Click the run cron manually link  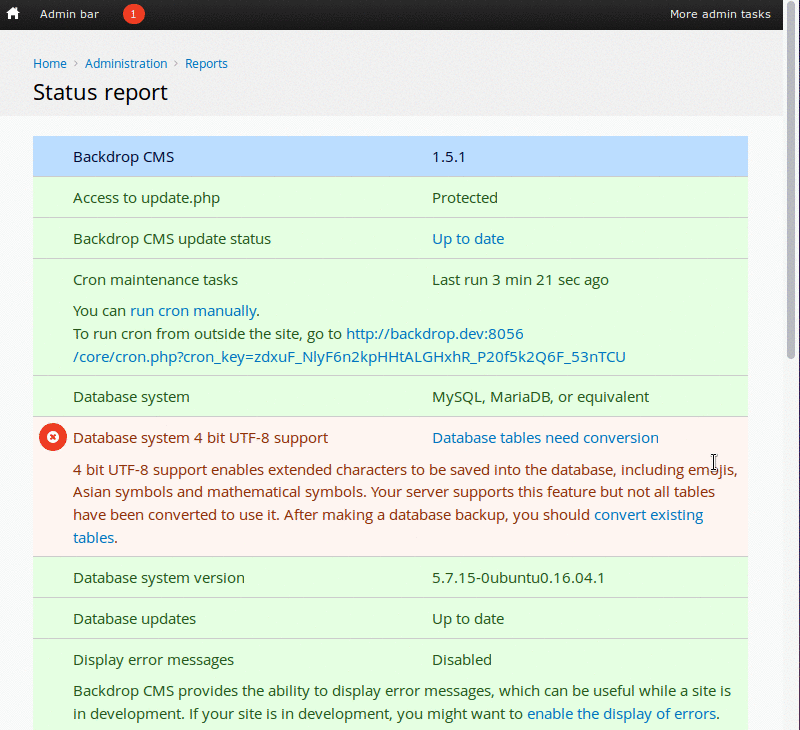click(x=193, y=311)
